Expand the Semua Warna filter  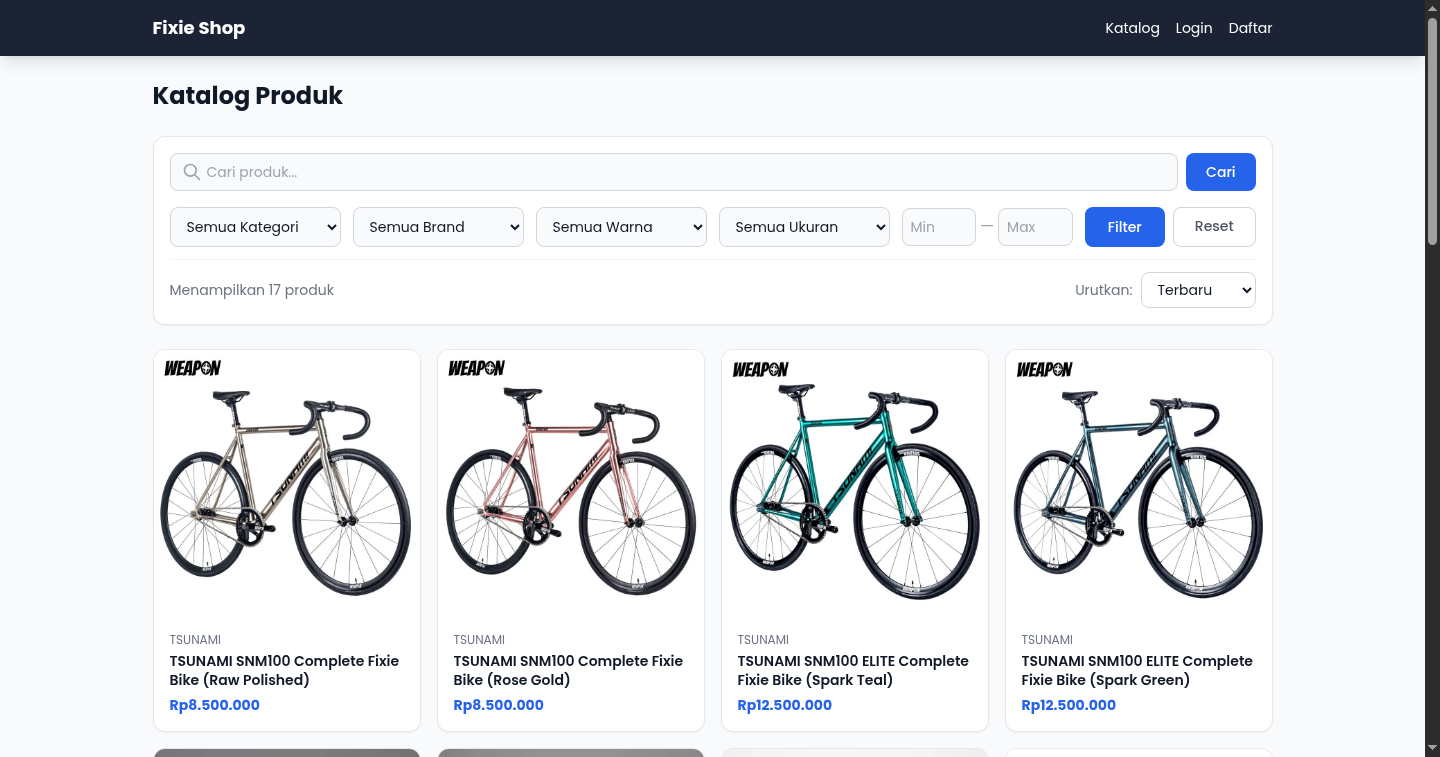click(621, 227)
